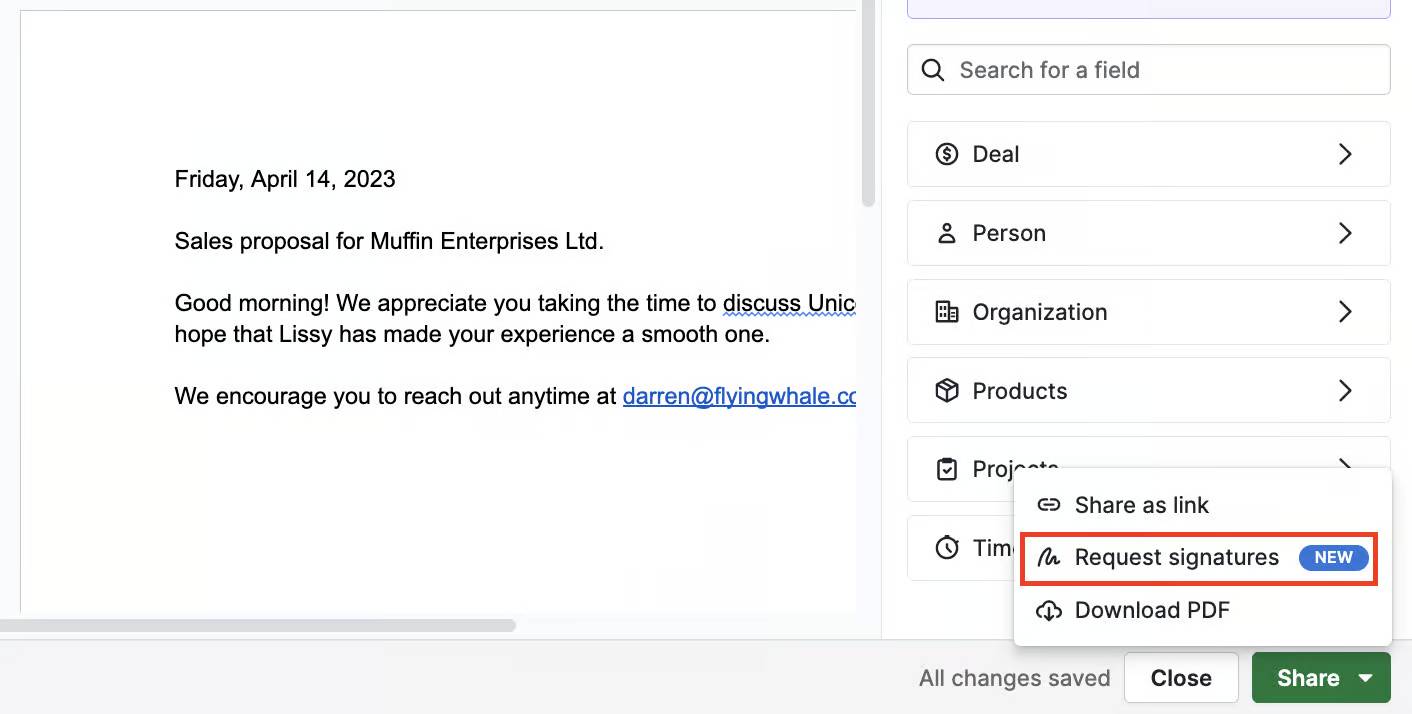Click the Deal dollar icon
1412x714 pixels.
(x=946, y=154)
